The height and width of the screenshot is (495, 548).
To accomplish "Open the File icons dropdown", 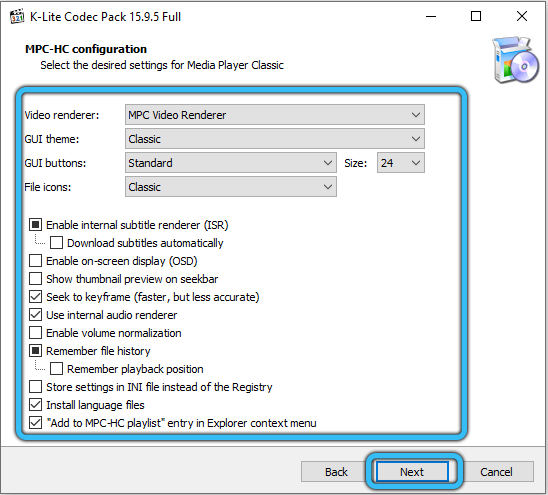I will pyautogui.click(x=231, y=187).
